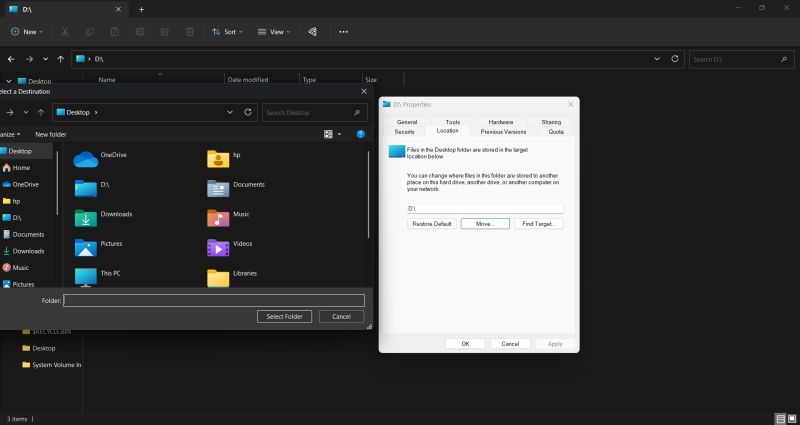Switch to large thumbnails view in status bar
The width and height of the screenshot is (800, 425).
pos(791,419)
